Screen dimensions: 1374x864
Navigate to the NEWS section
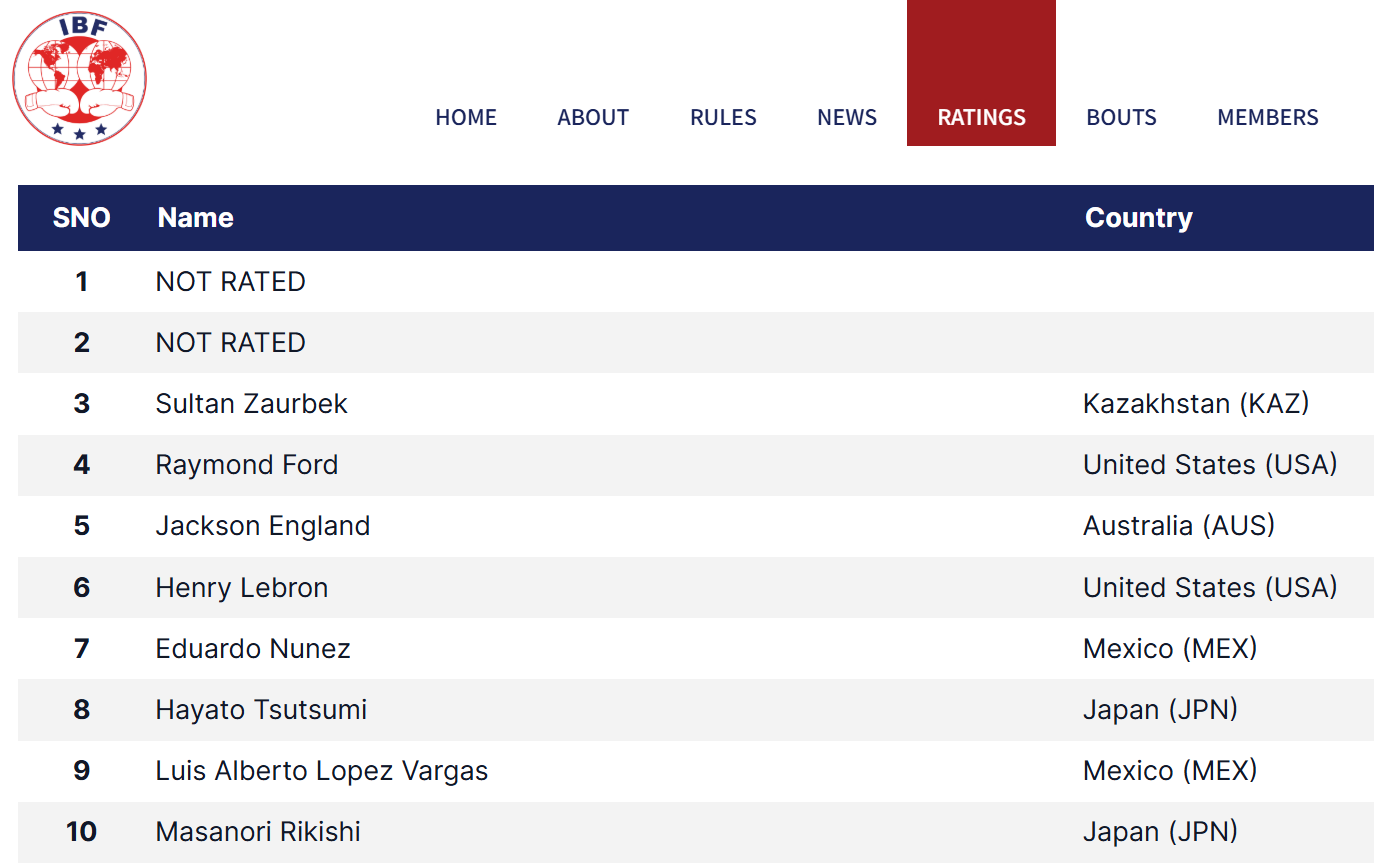click(x=847, y=117)
